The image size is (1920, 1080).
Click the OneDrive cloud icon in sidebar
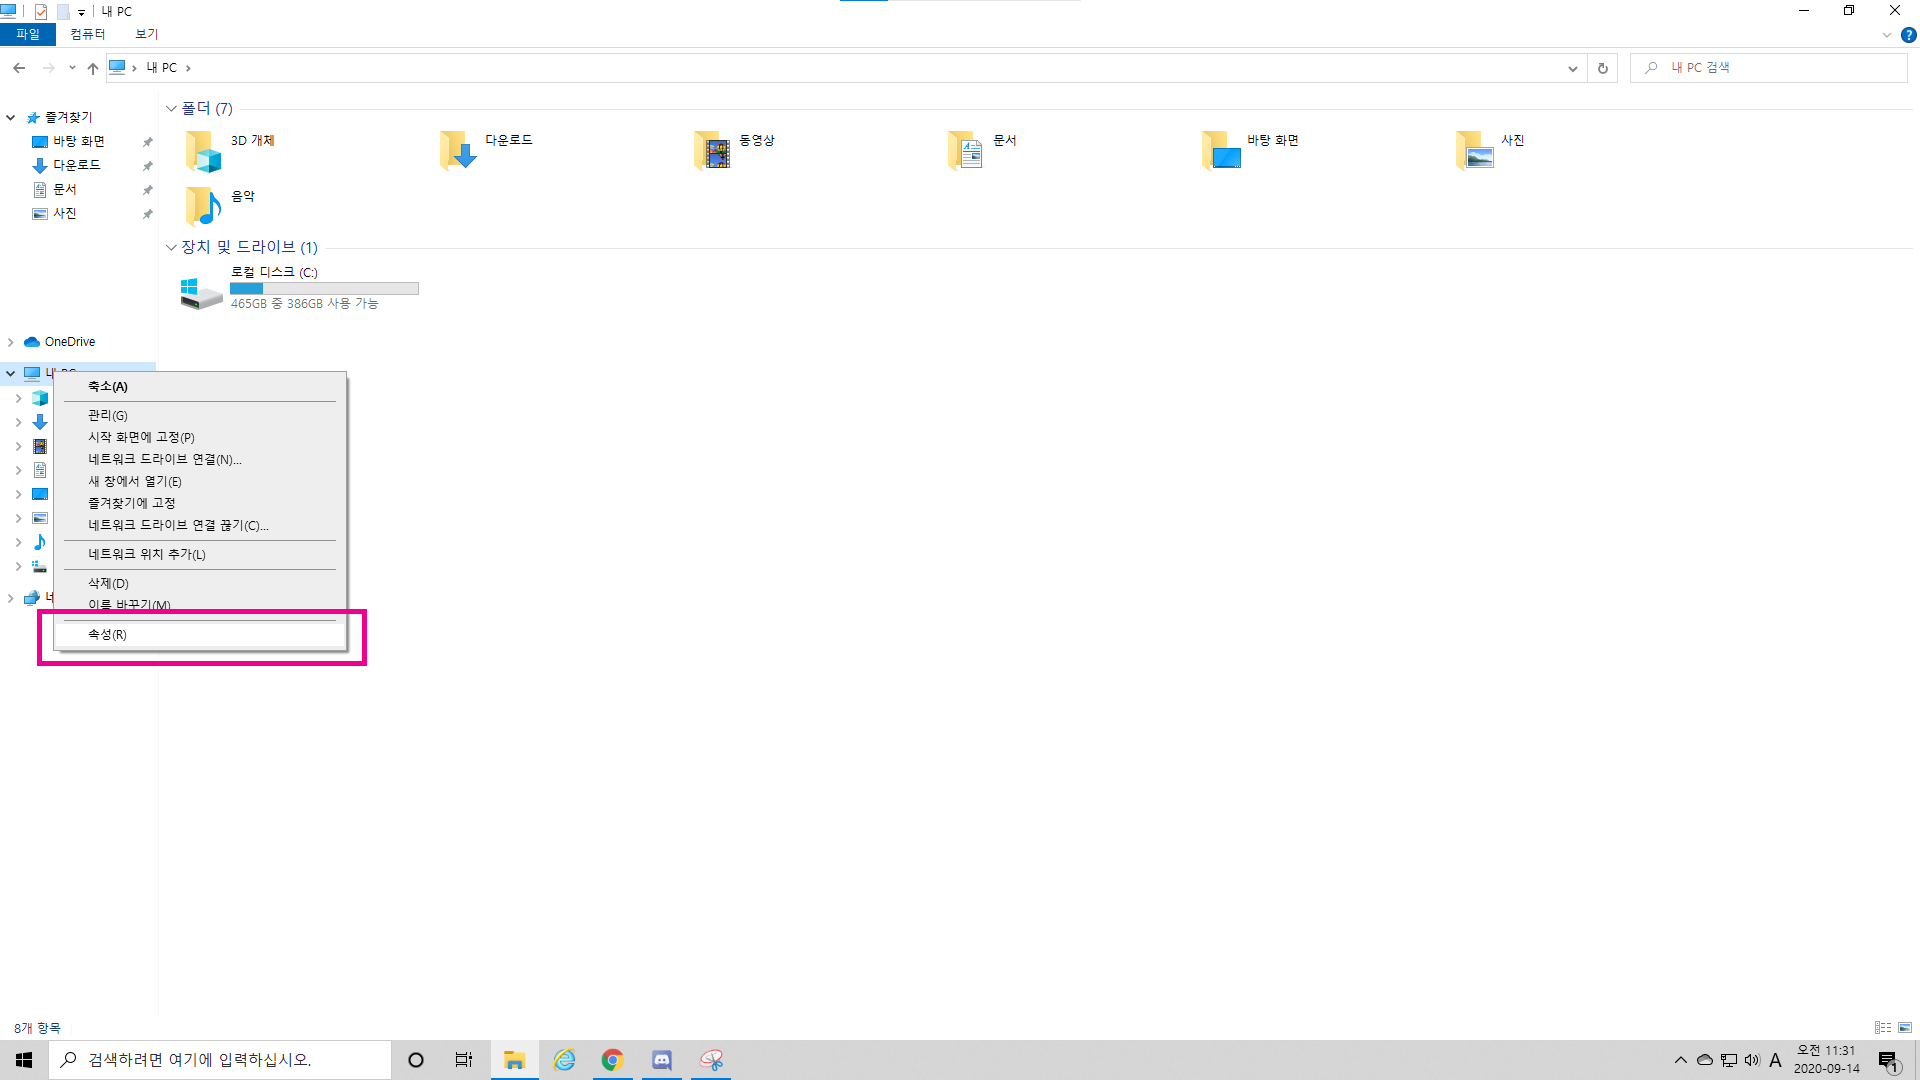[x=32, y=342]
